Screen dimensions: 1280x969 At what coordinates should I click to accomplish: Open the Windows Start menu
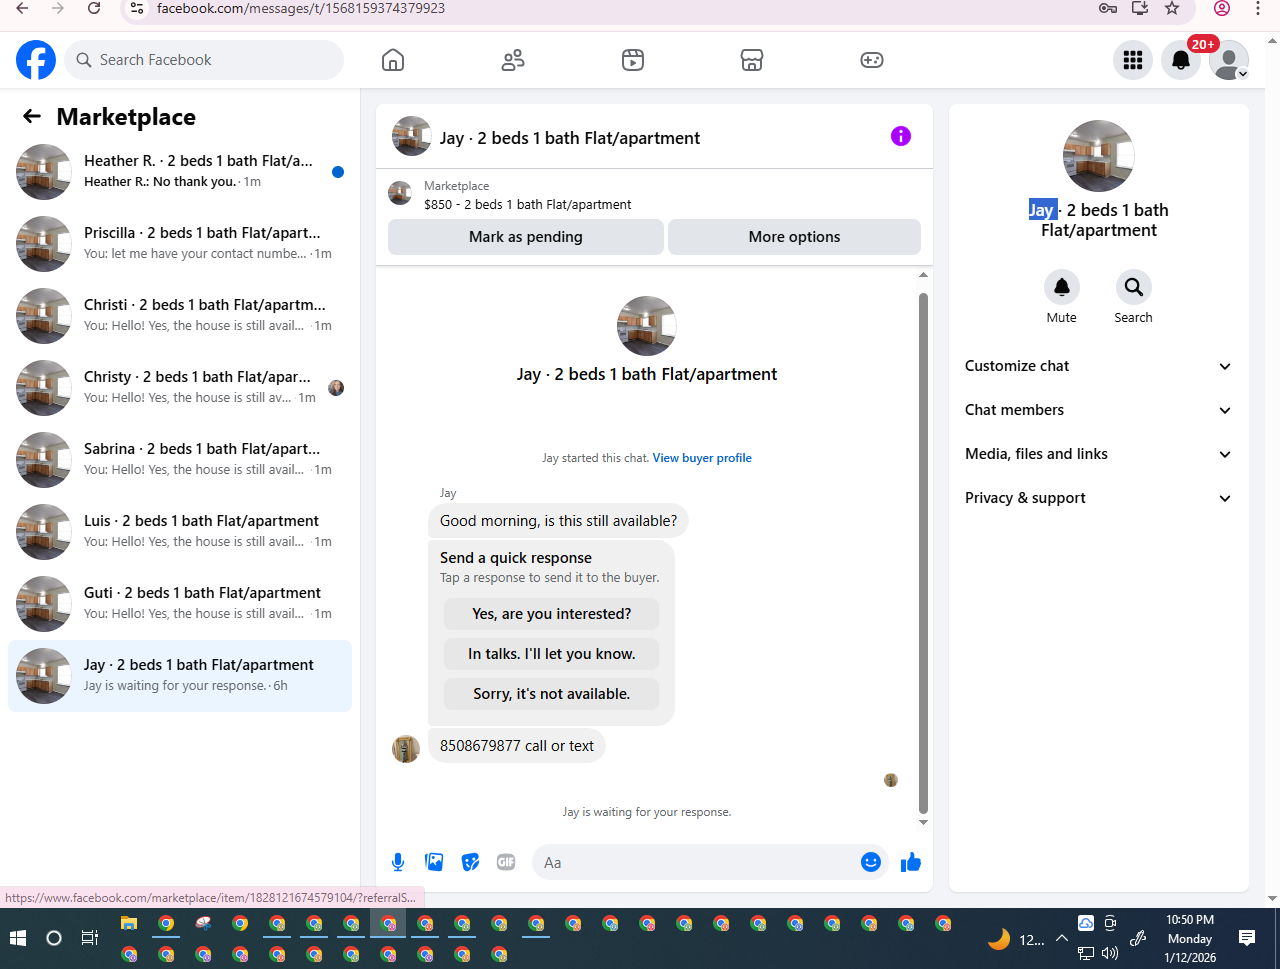coord(18,938)
